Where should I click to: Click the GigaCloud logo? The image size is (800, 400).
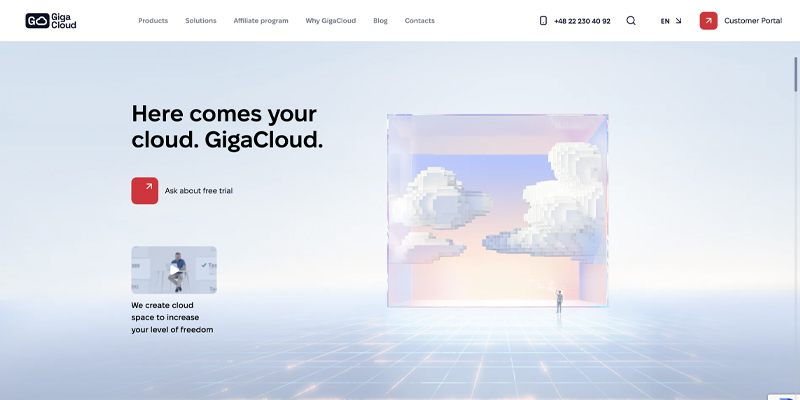51,20
